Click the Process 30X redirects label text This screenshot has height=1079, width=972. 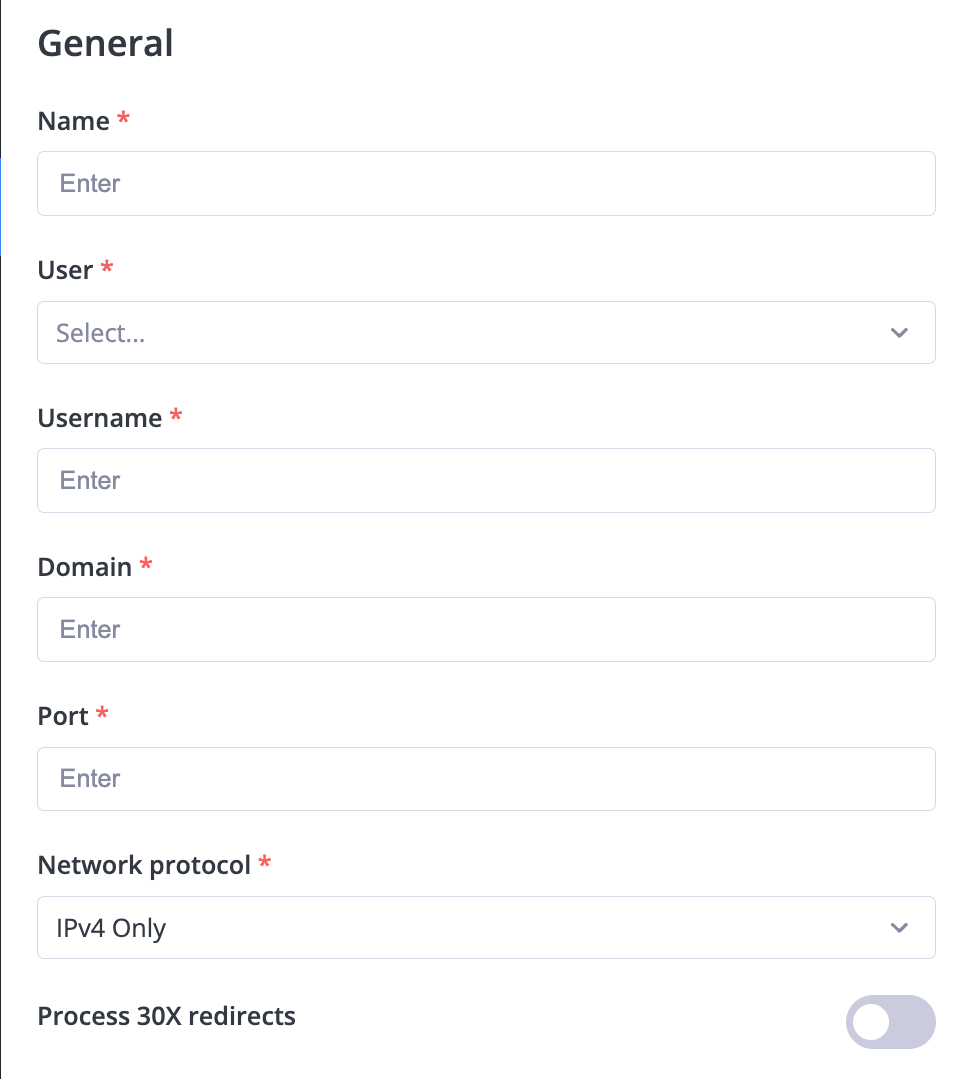[166, 1016]
